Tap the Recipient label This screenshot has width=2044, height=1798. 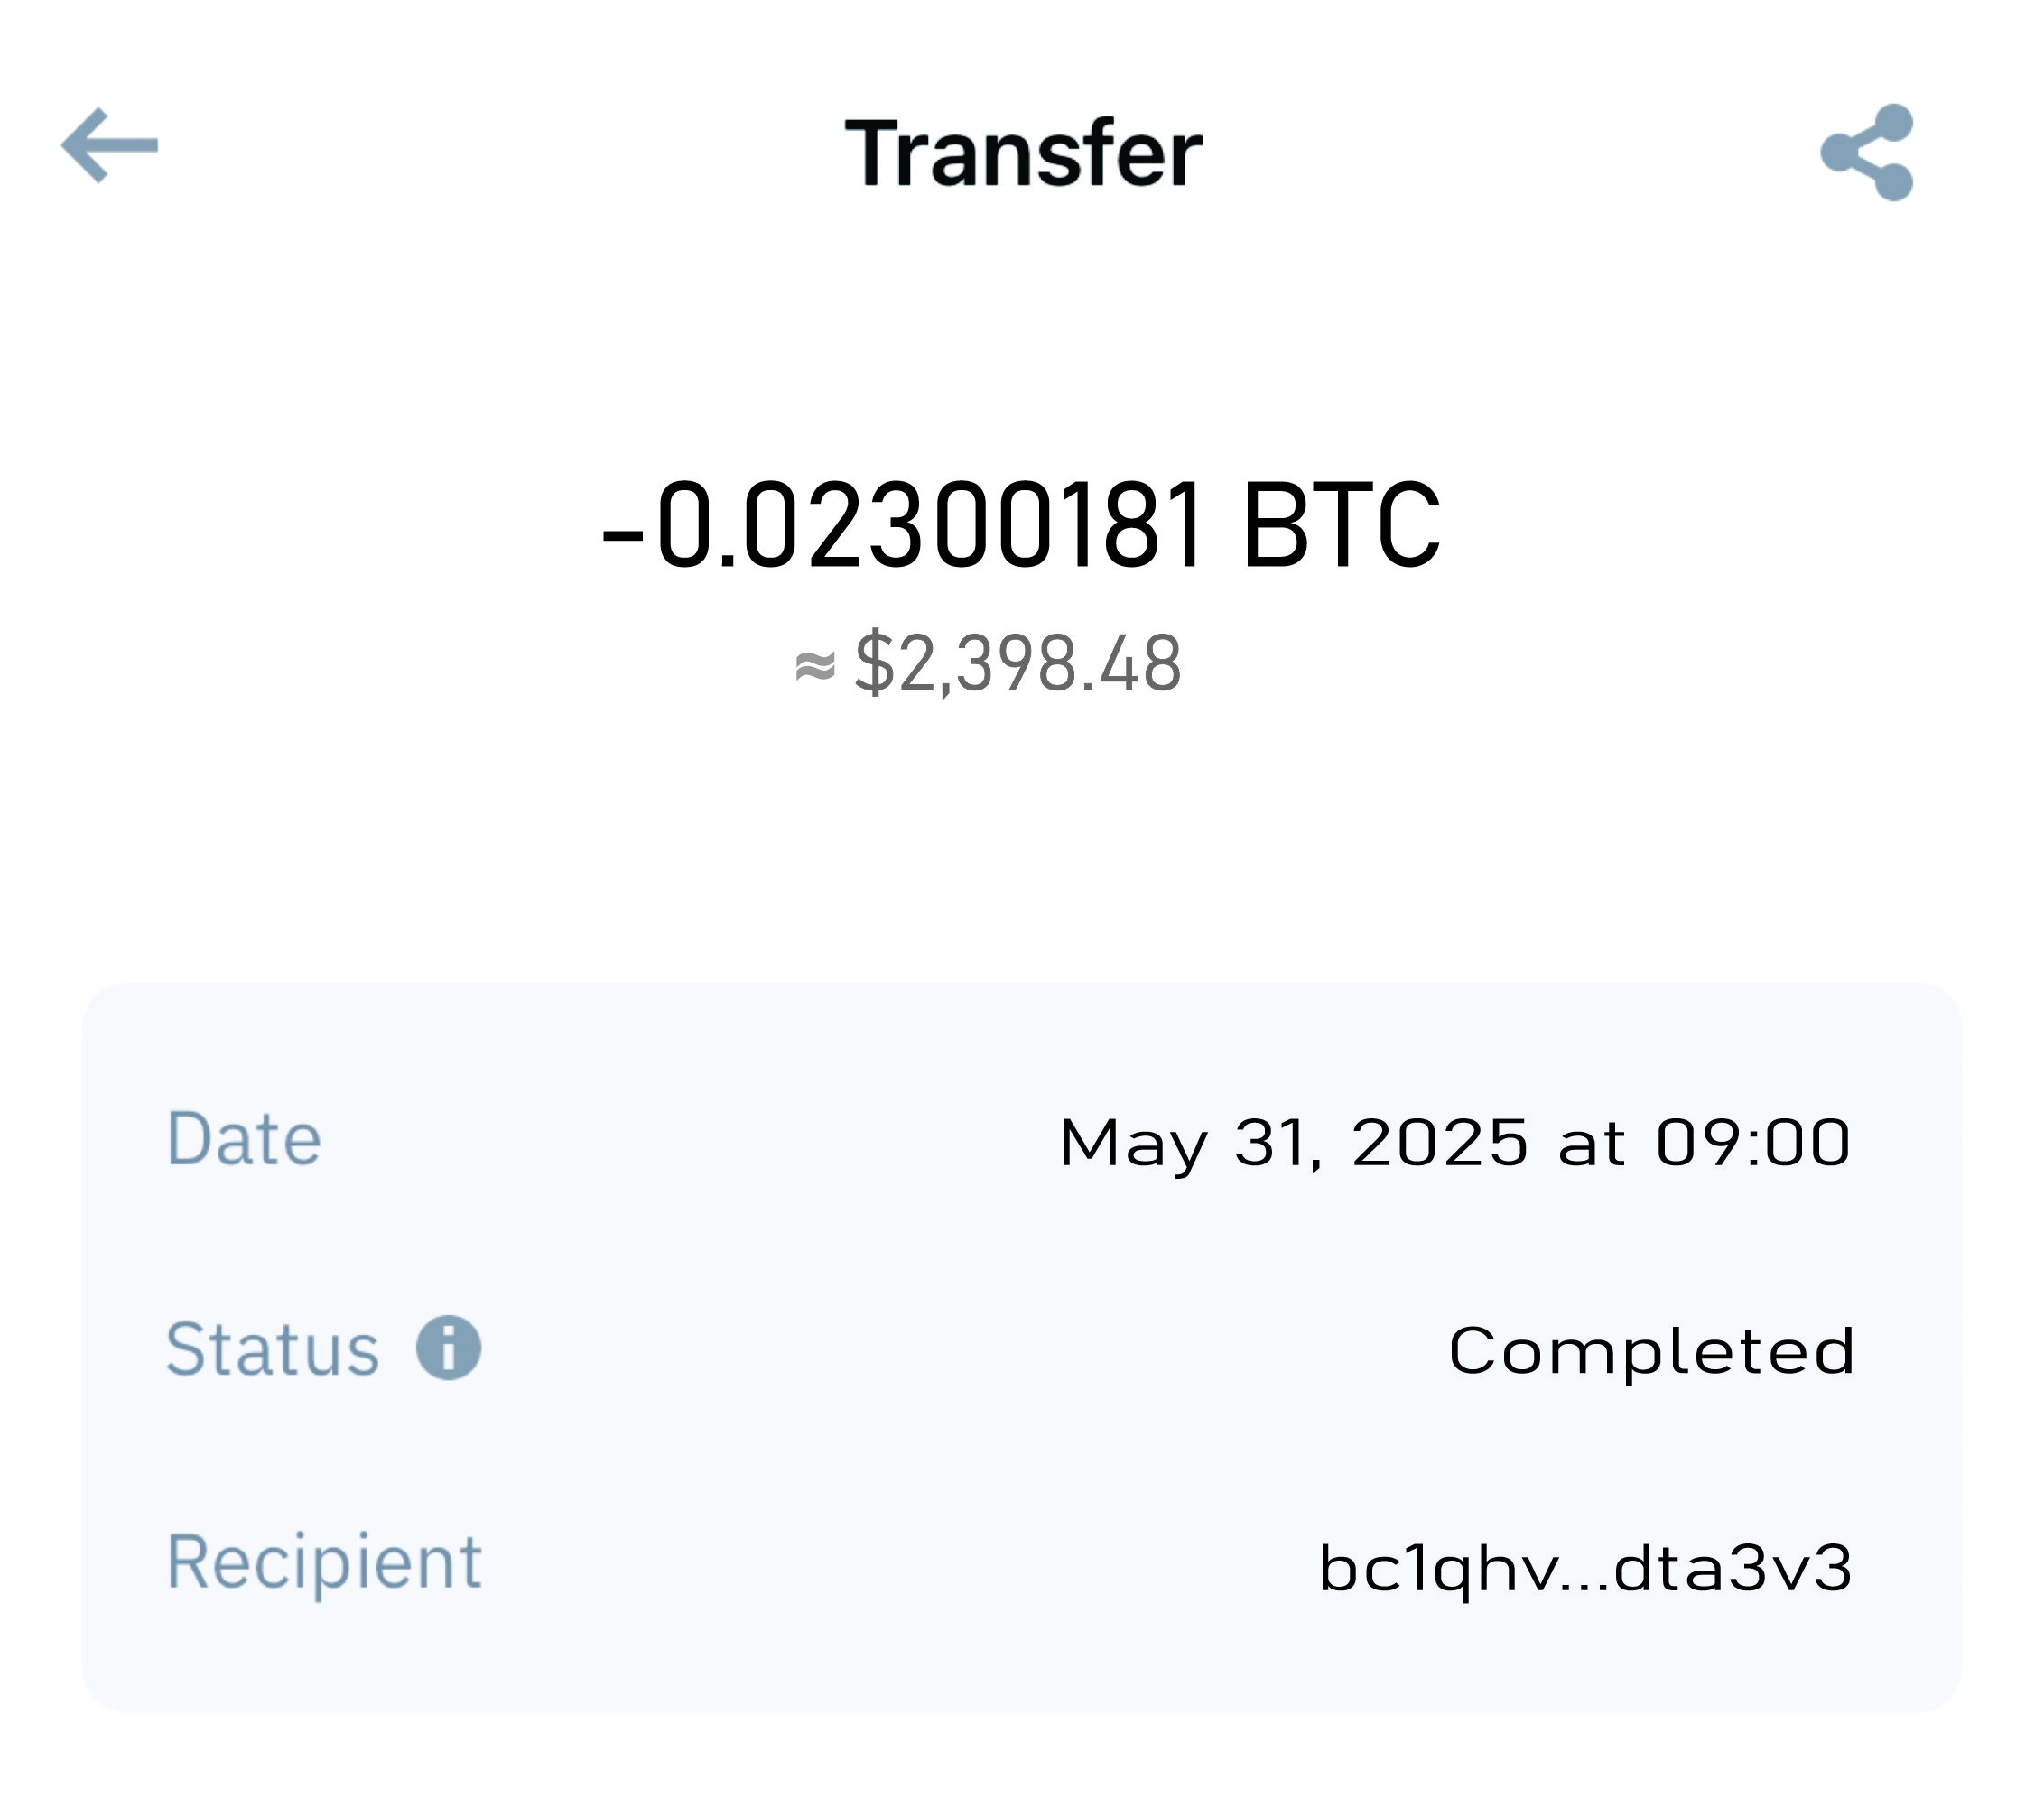click(324, 1562)
